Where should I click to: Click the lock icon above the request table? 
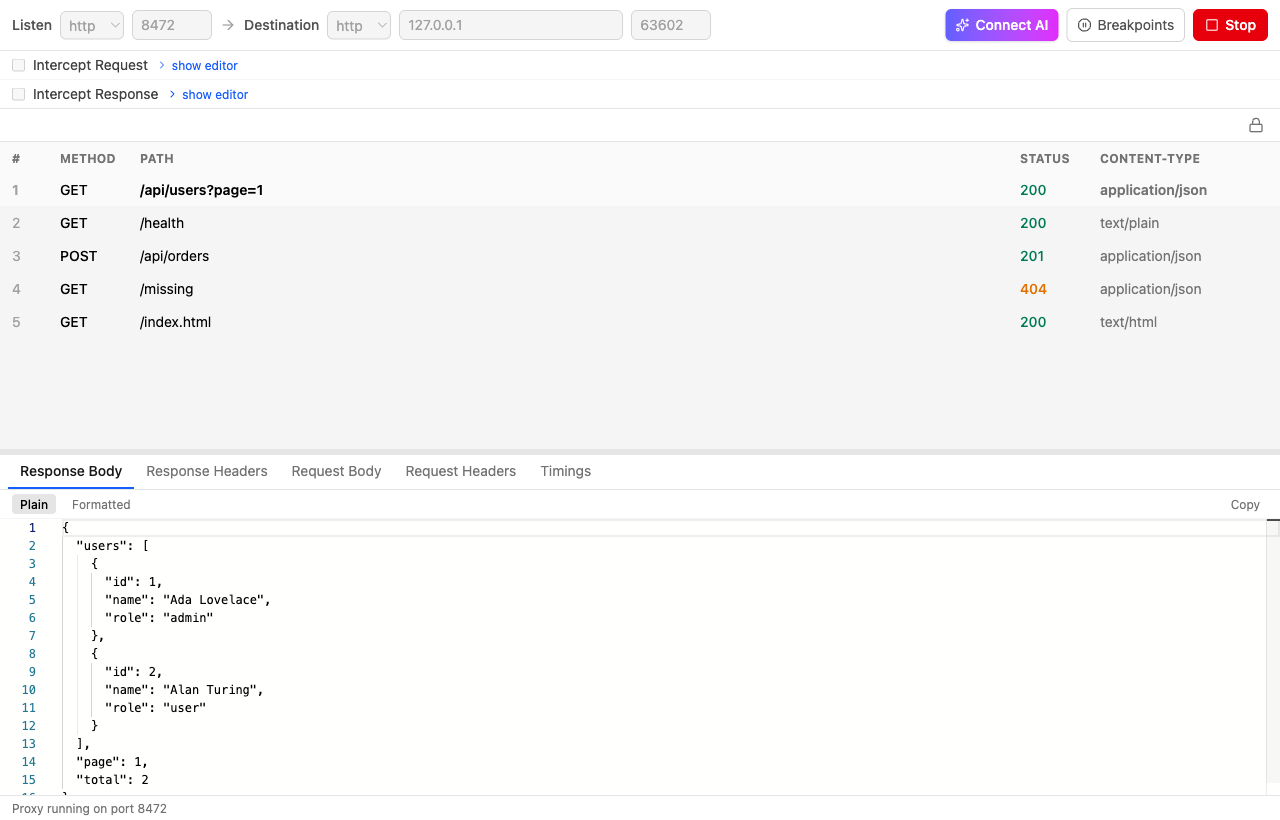point(1256,125)
